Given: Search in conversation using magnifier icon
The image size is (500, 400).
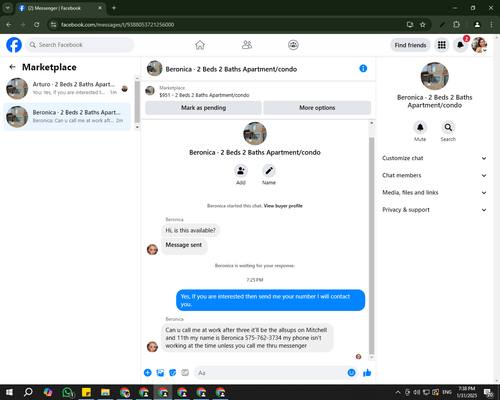Looking at the screenshot, I should coord(448,127).
